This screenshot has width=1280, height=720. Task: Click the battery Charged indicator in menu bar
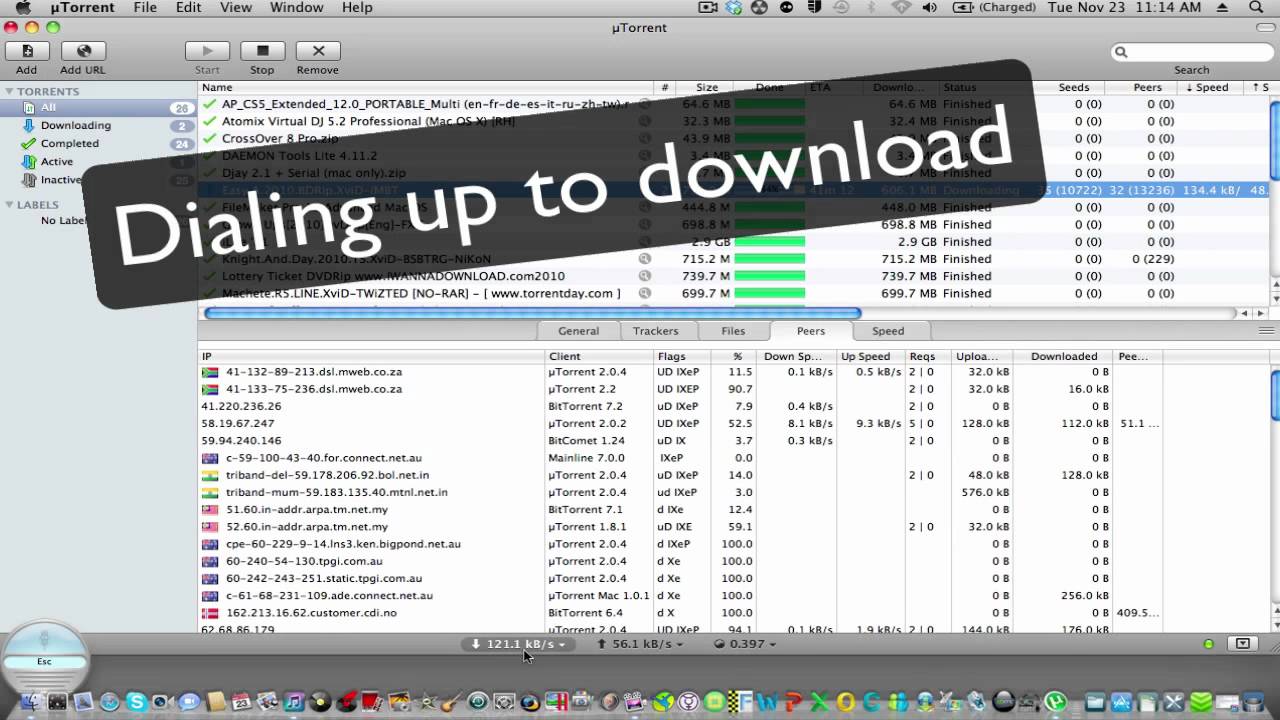995,8
